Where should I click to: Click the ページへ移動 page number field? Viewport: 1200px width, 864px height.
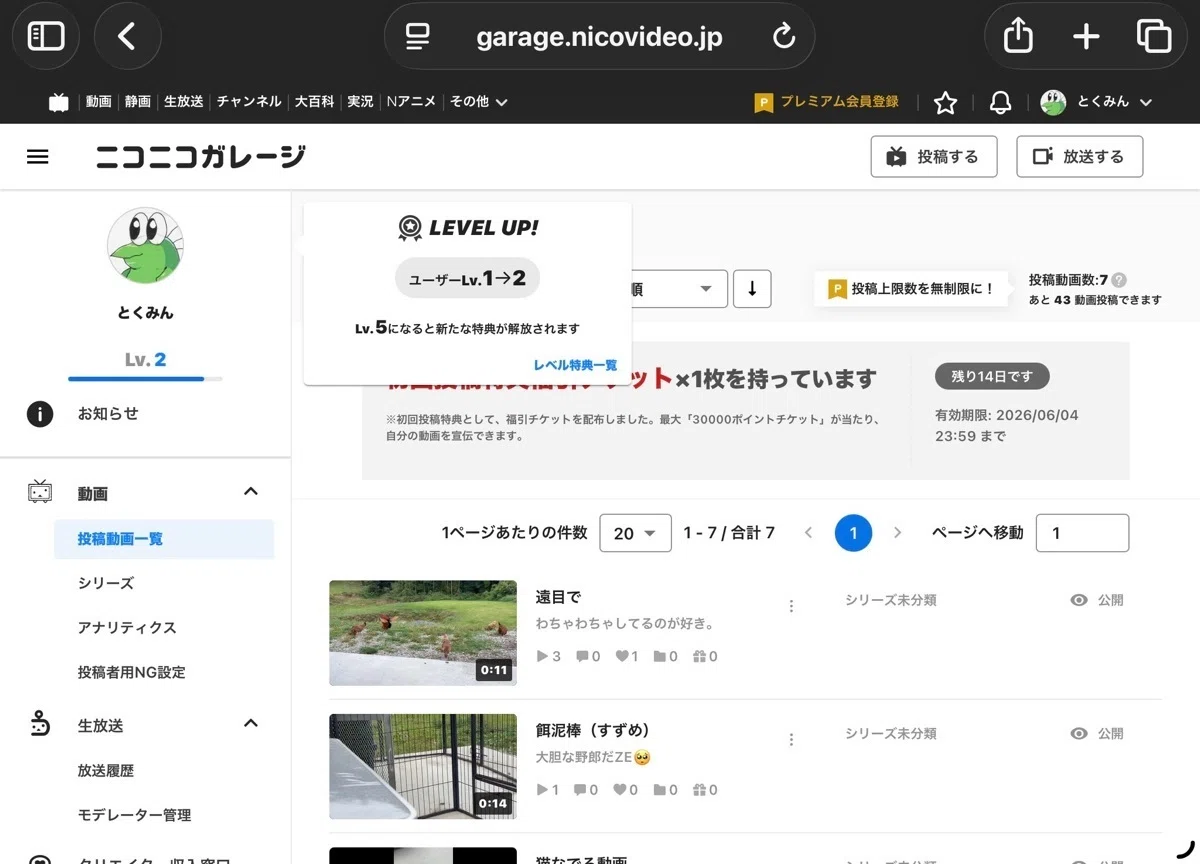click(x=1082, y=533)
